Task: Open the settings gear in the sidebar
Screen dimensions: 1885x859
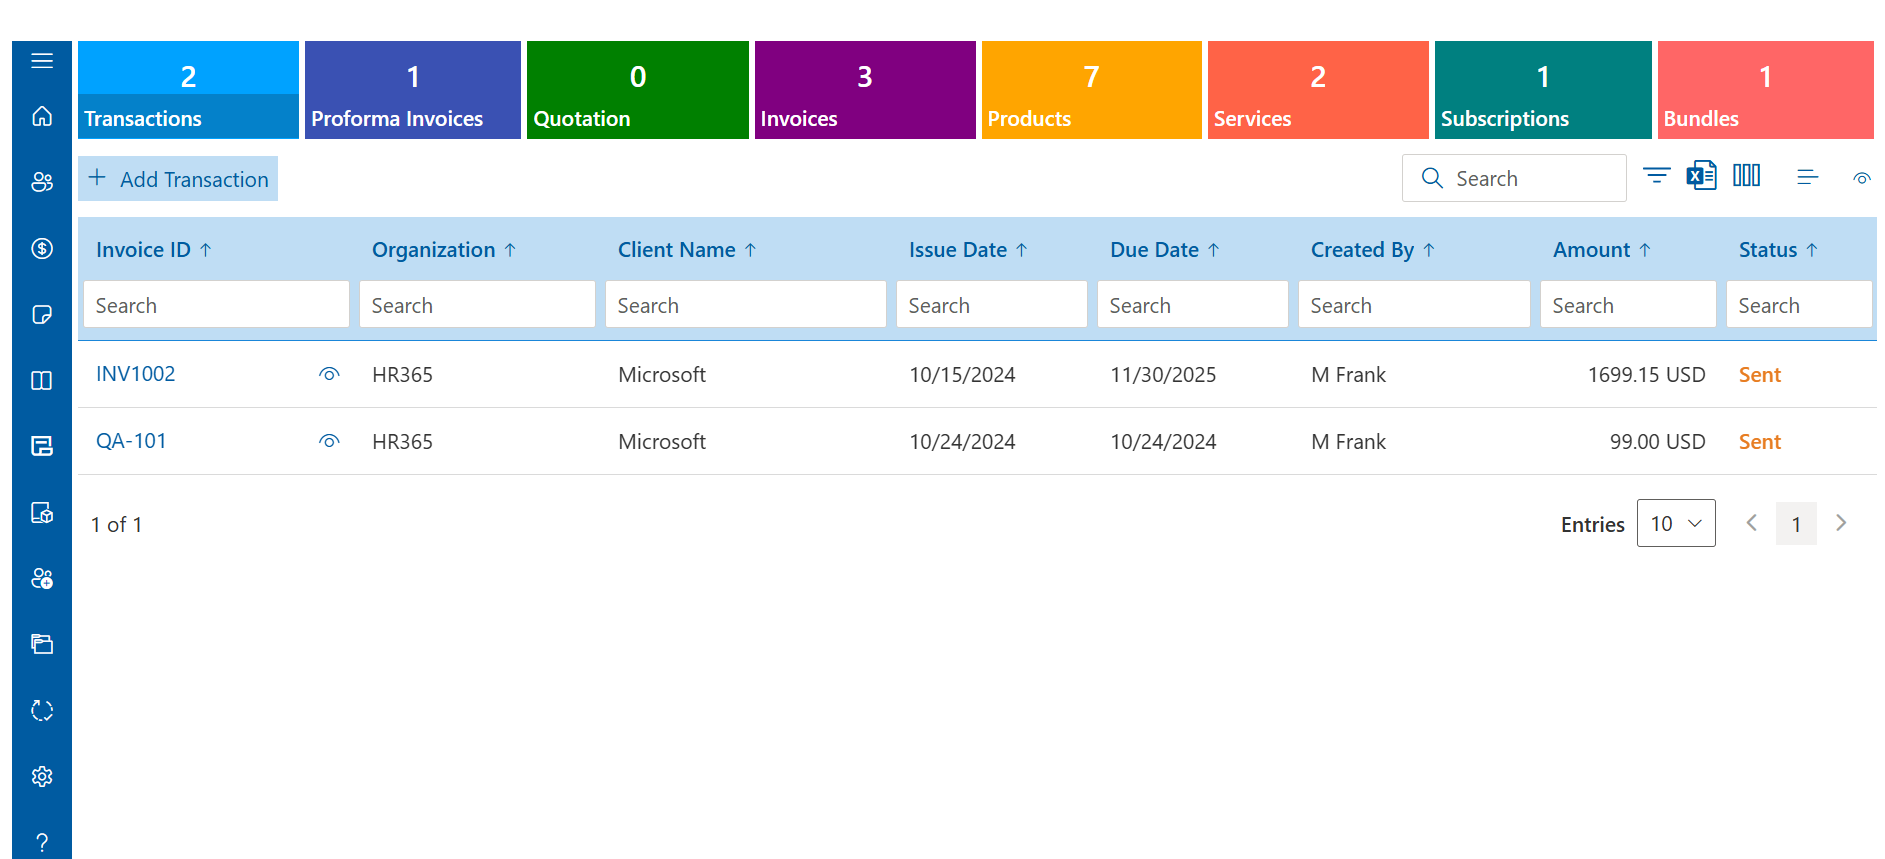Action: pyautogui.click(x=42, y=776)
